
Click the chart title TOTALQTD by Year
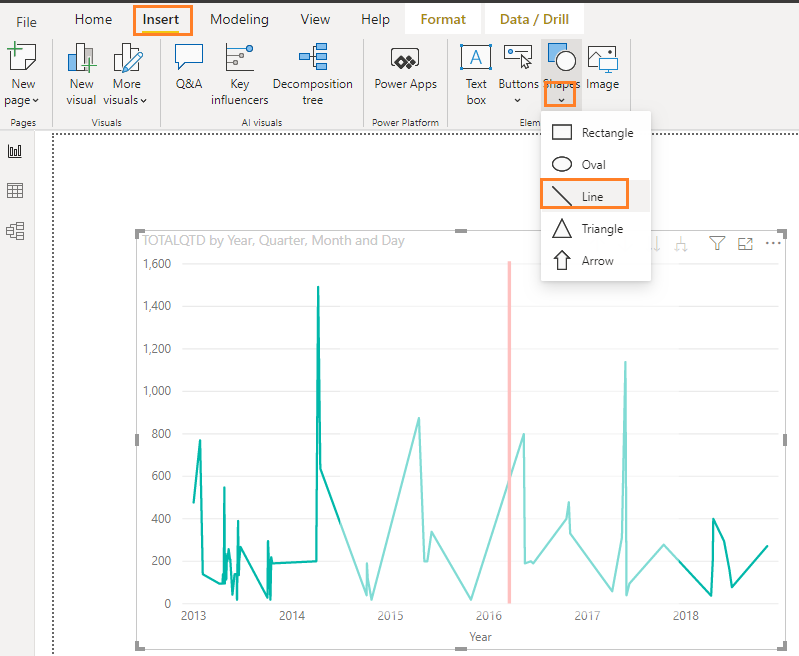273,241
